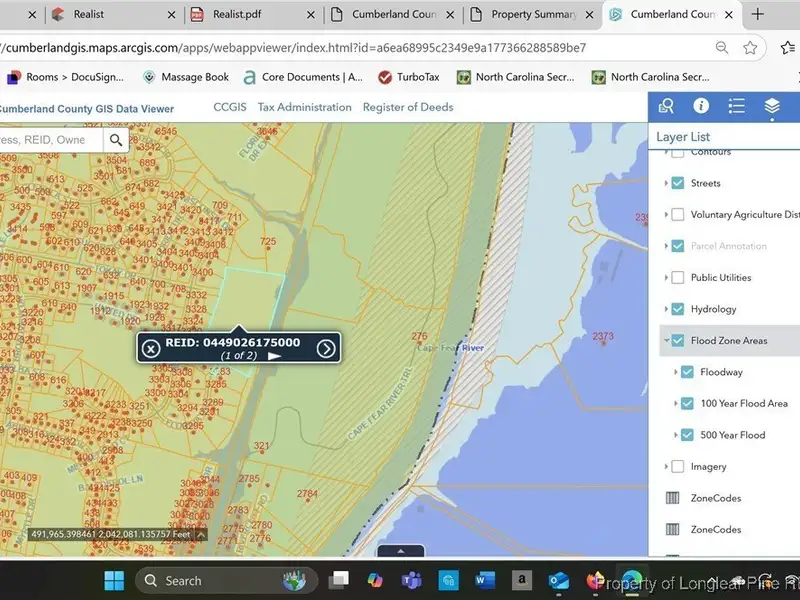
Task: Enable the Public Utilities layer checkbox
Action: pyautogui.click(x=678, y=277)
